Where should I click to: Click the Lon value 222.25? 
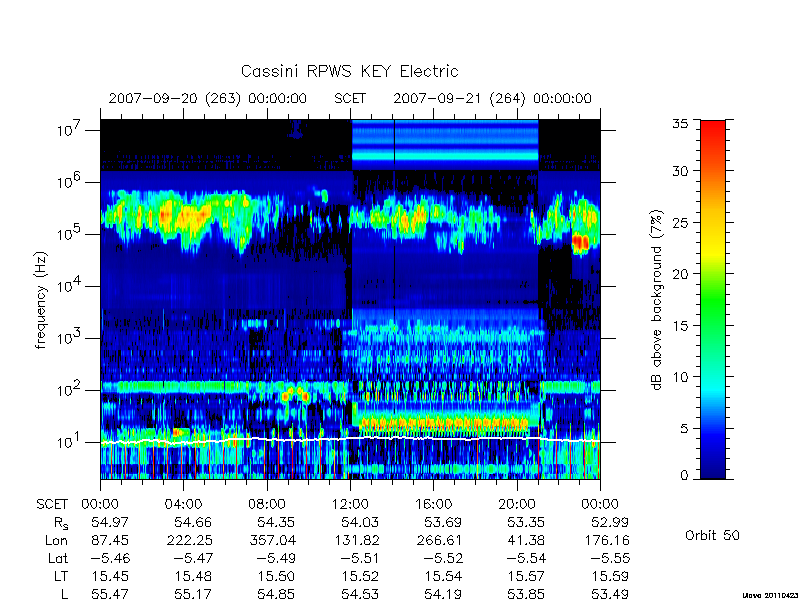click(x=188, y=540)
